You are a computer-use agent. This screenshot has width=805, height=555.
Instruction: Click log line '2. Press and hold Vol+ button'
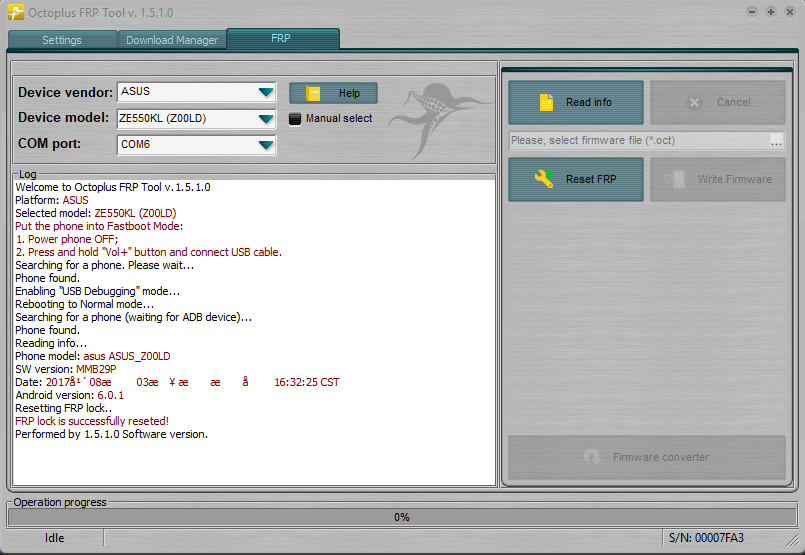tap(148, 252)
